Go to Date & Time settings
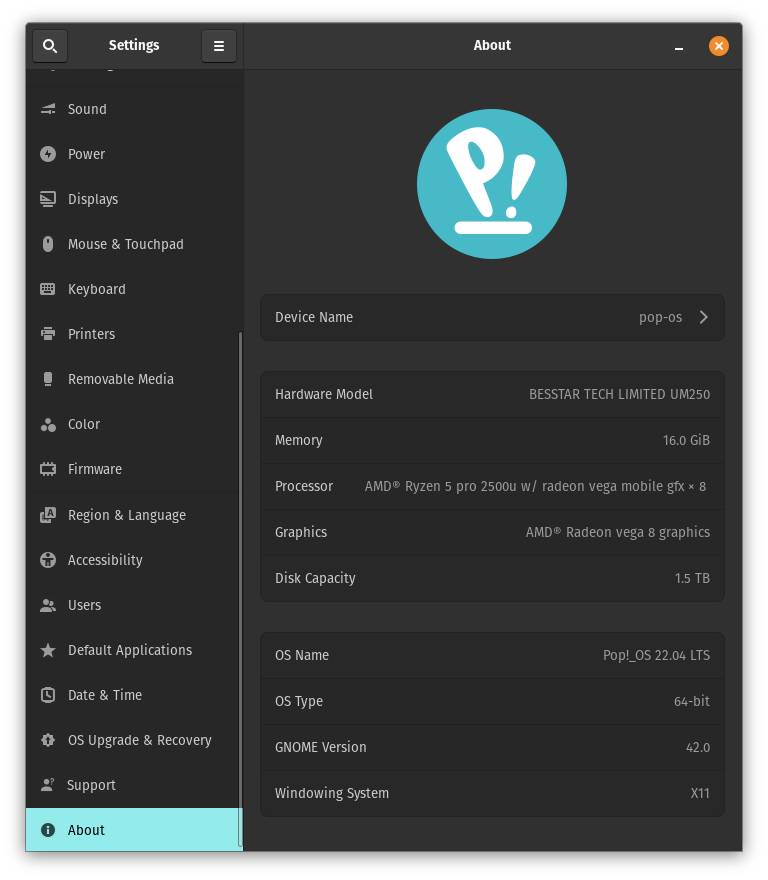768x880 pixels. click(132, 695)
